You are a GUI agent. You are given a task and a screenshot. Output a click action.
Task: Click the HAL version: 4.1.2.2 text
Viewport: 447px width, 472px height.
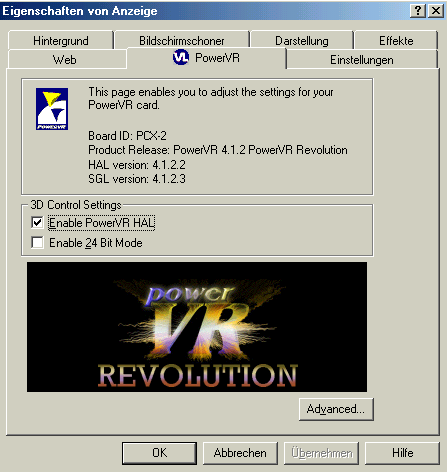click(137, 165)
